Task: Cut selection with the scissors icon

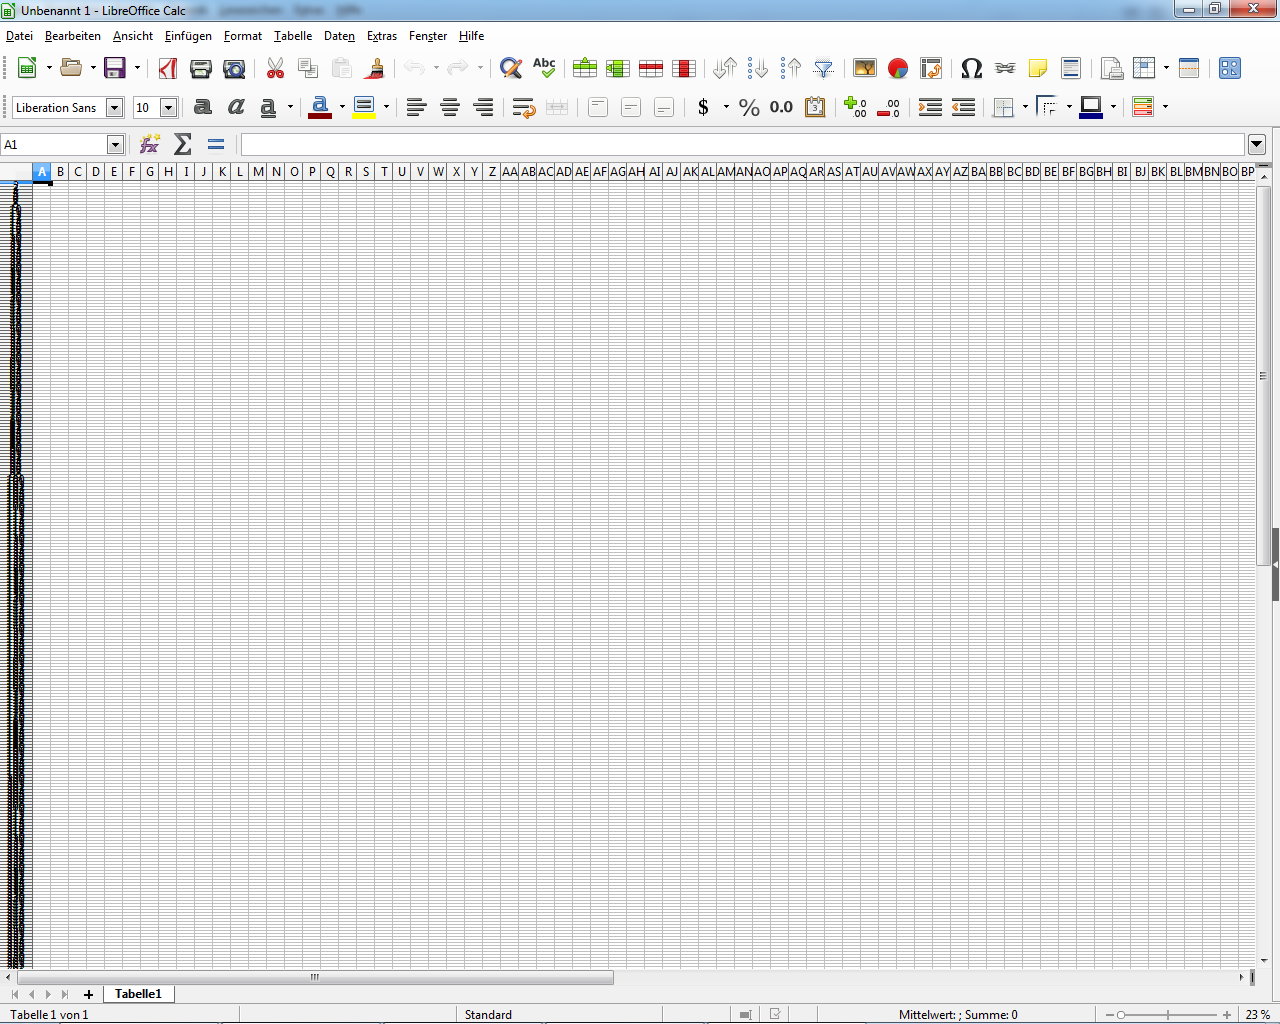Action: pyautogui.click(x=275, y=68)
